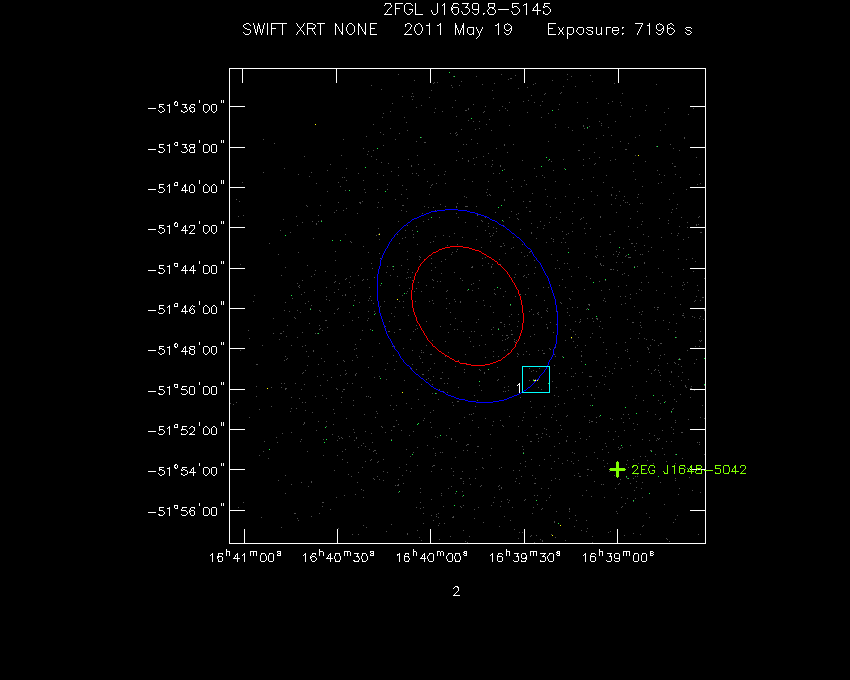Screen dimensions: 850x680
Task: Click the declination label -51°46'00"
Action: 186,309
